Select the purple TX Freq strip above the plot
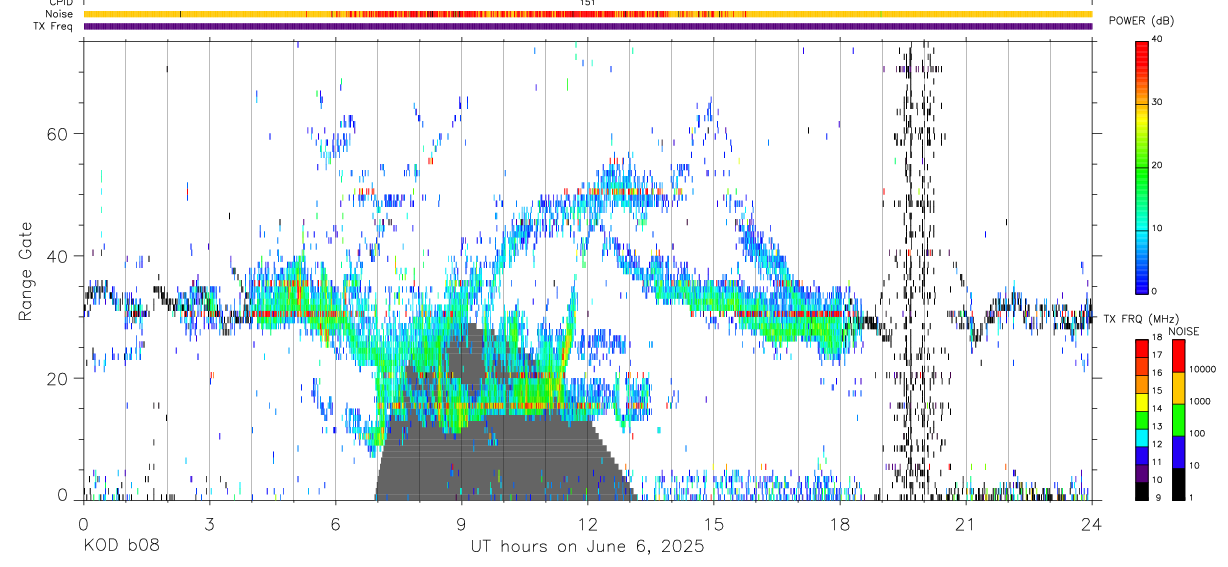 point(588,26)
